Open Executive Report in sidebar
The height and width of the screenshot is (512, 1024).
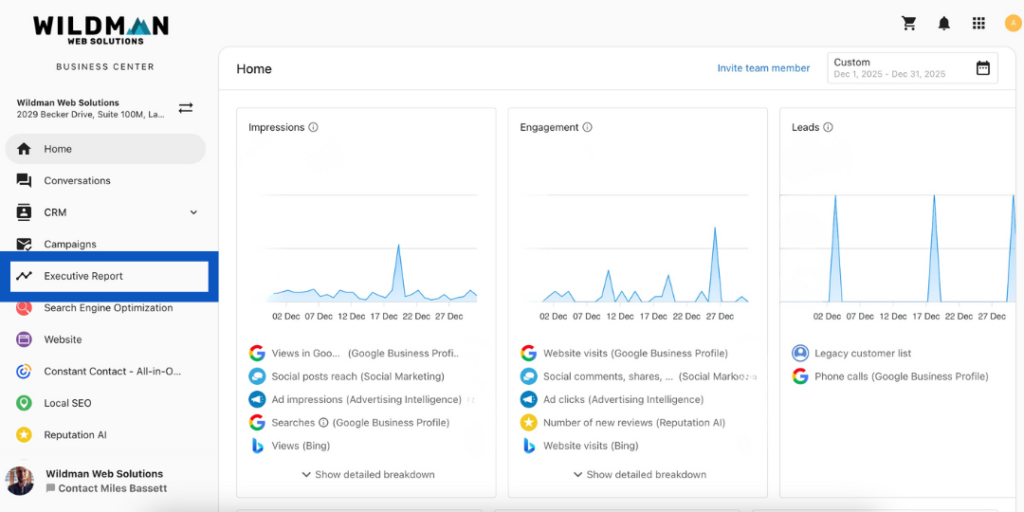tap(83, 276)
